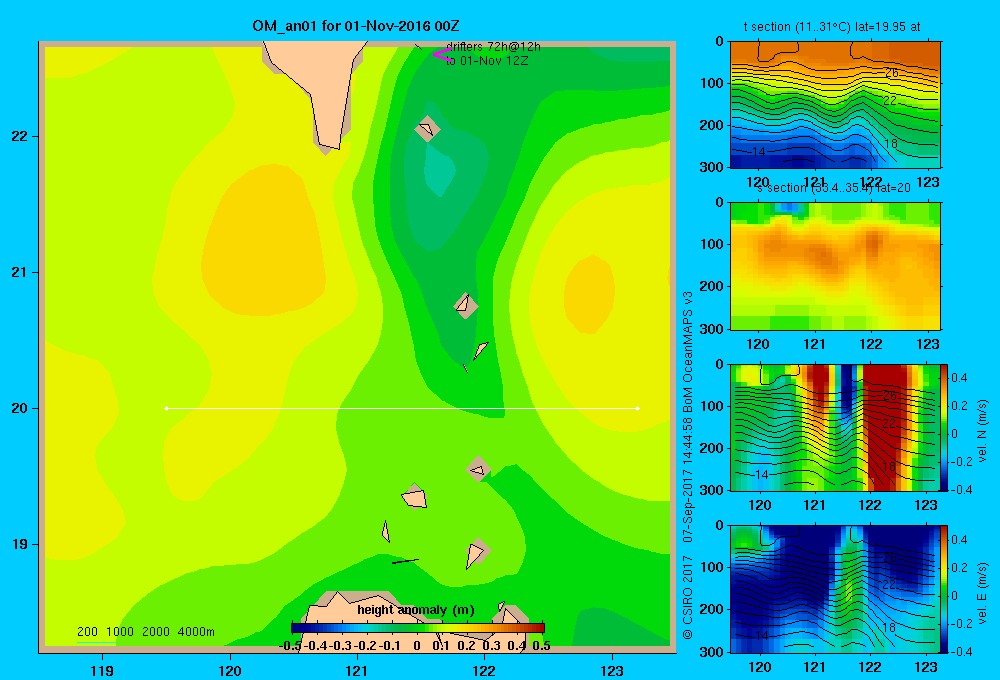
Task: Select the magenta drifter track marker
Action: tap(442, 54)
